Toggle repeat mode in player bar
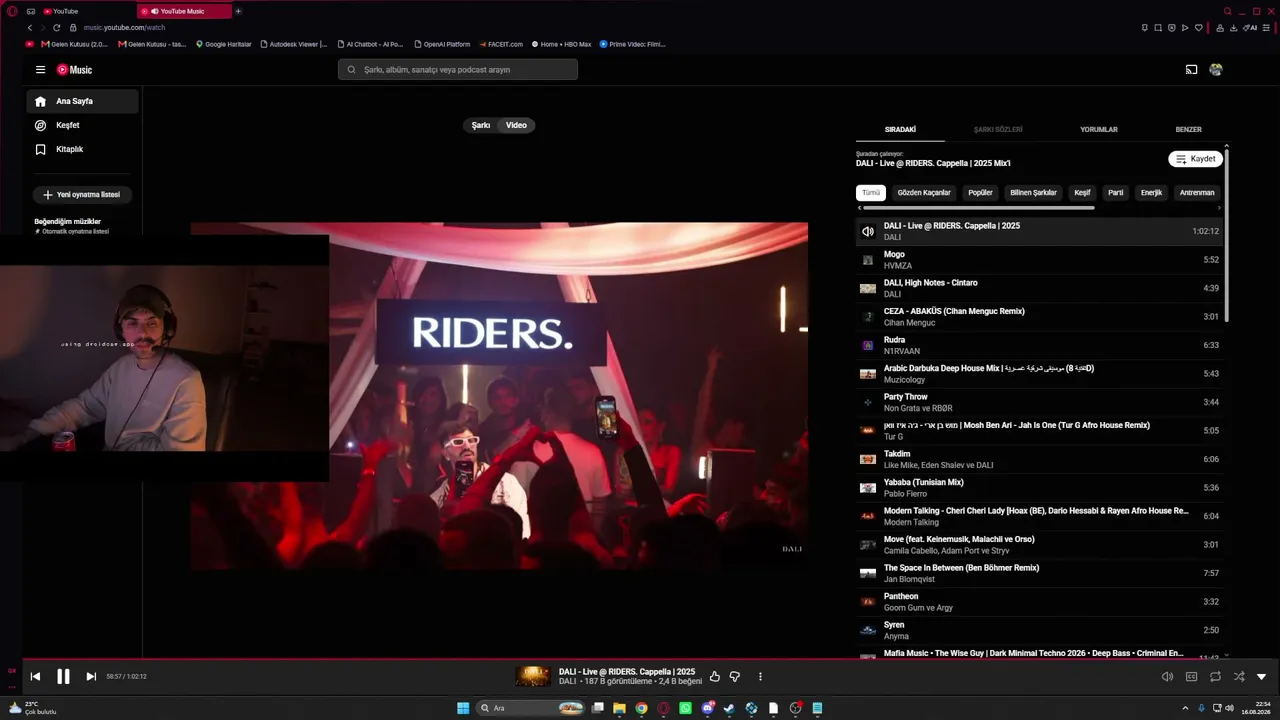This screenshot has width=1280, height=720. (1215, 677)
